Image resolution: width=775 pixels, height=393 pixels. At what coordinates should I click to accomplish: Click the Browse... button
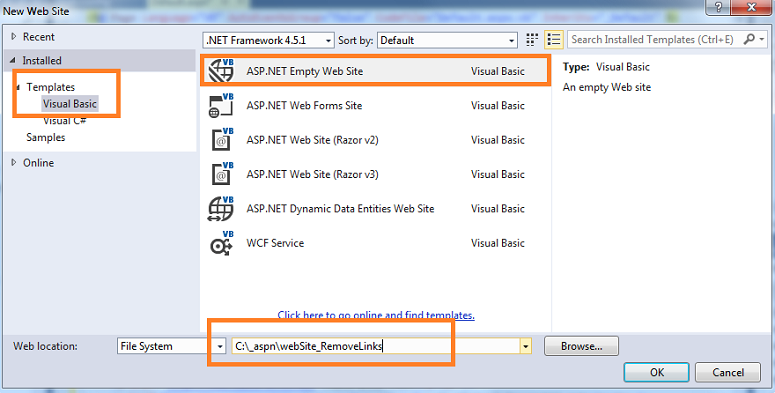(581, 346)
